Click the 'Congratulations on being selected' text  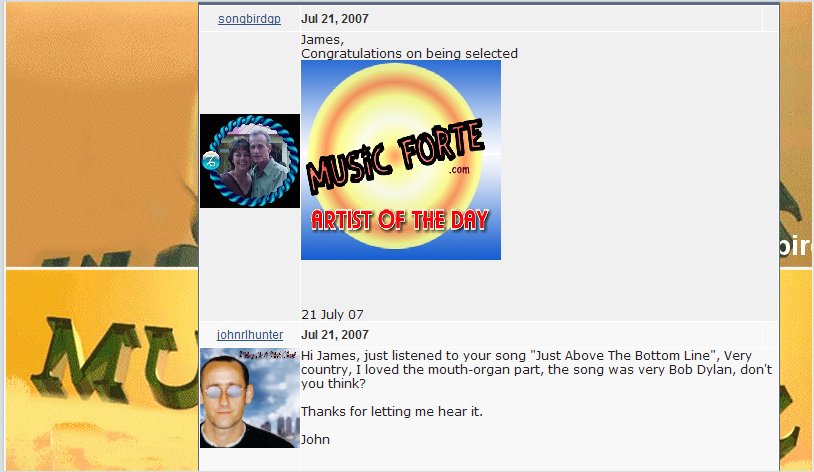pos(409,53)
